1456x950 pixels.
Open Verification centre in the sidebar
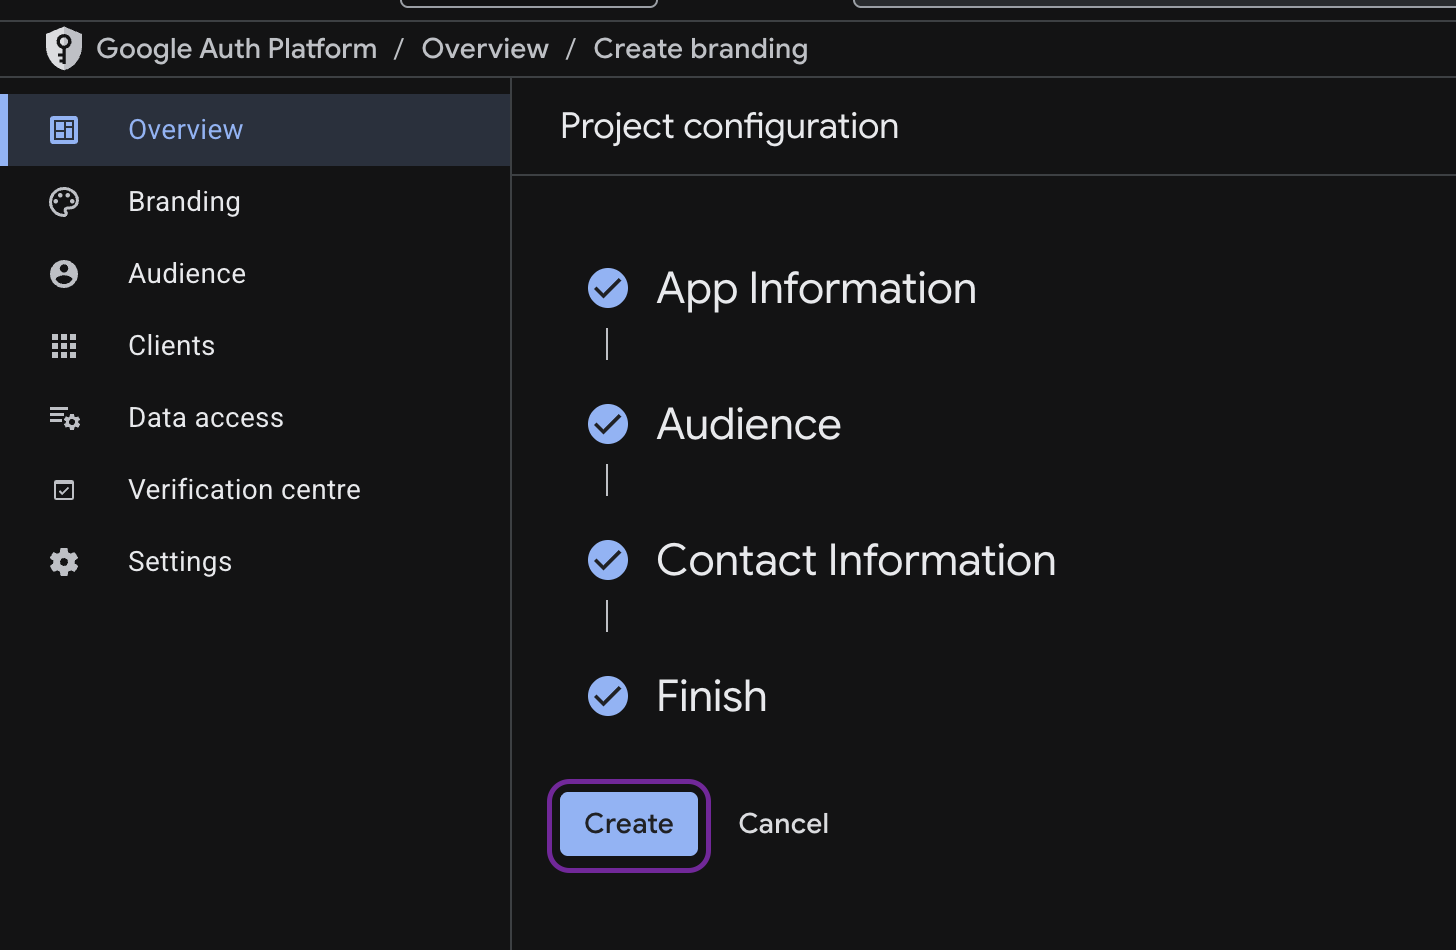256,490
